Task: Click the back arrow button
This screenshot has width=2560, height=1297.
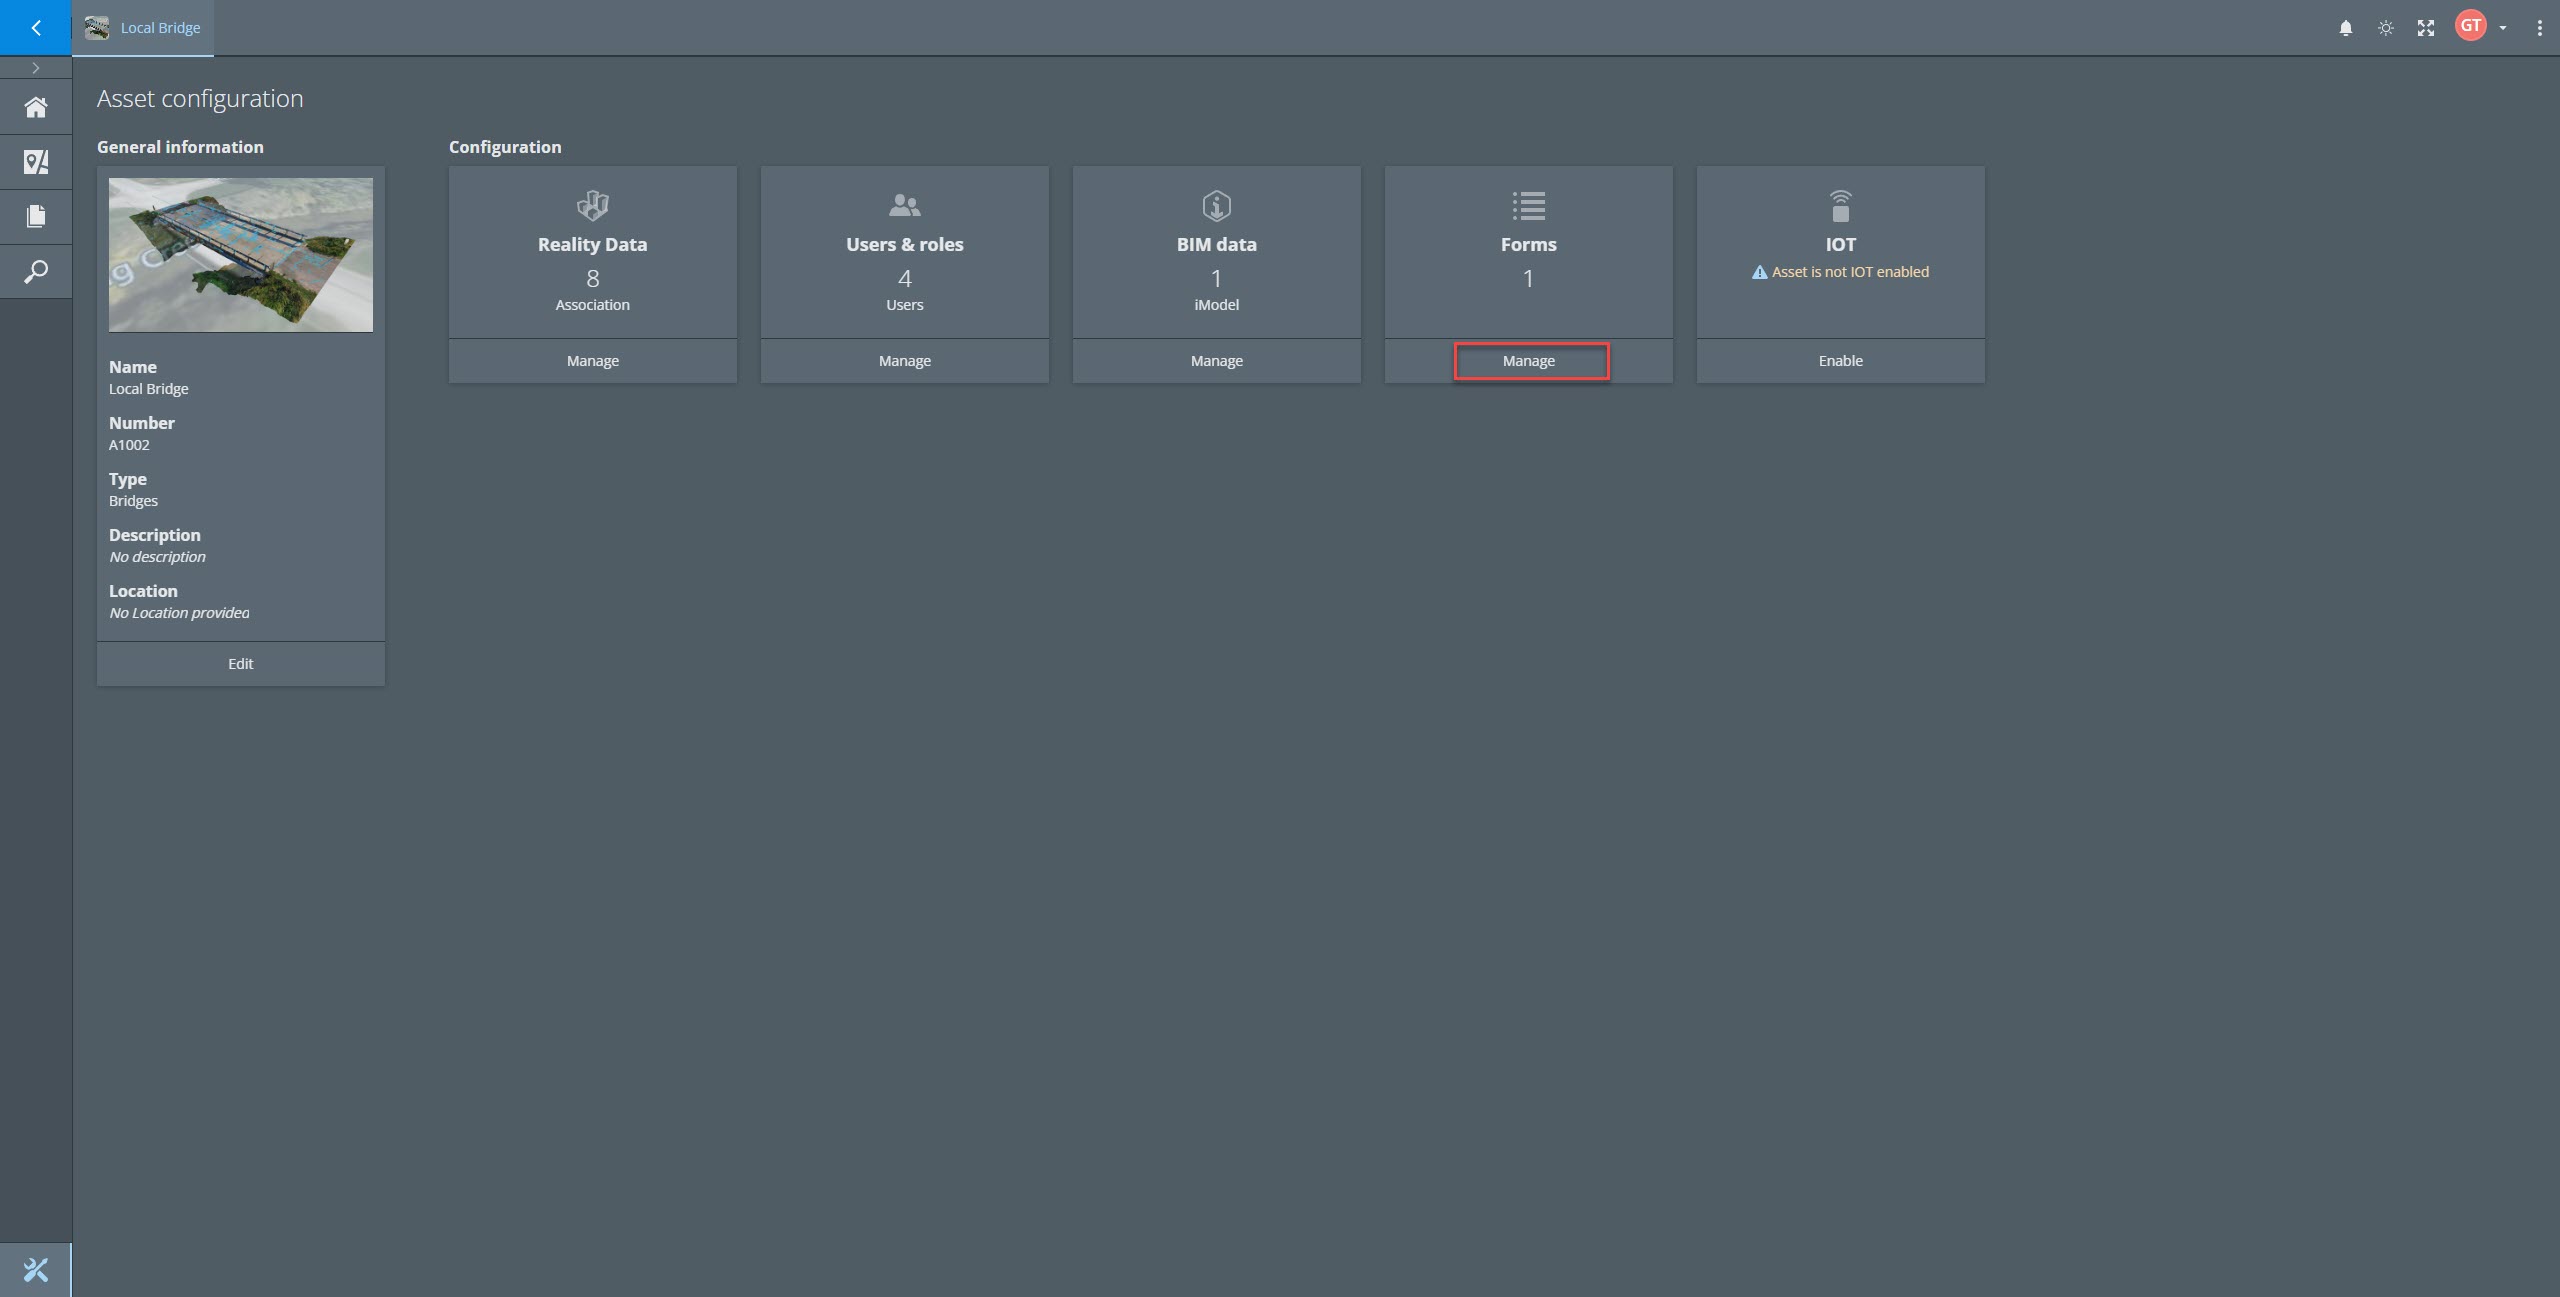Action: [36, 27]
